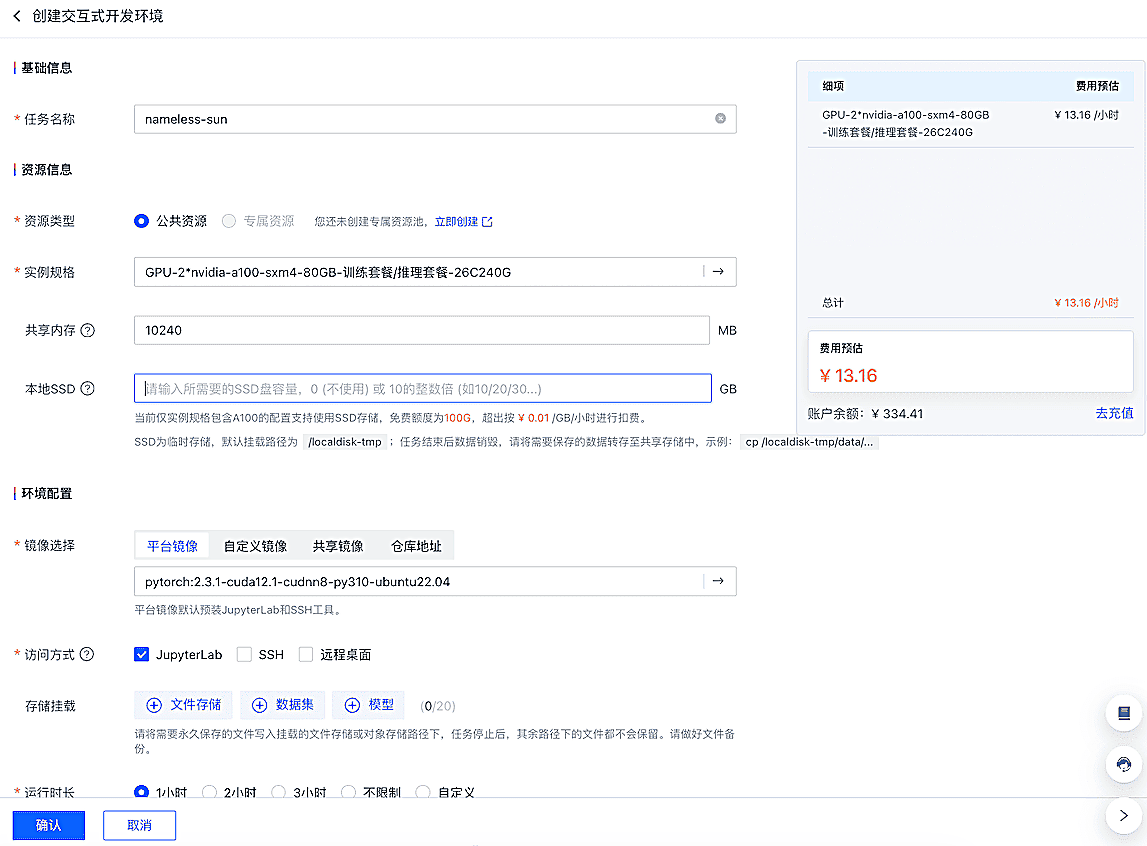Click the 共享内存 MB input field
The height and width of the screenshot is (846, 1147).
point(422,331)
